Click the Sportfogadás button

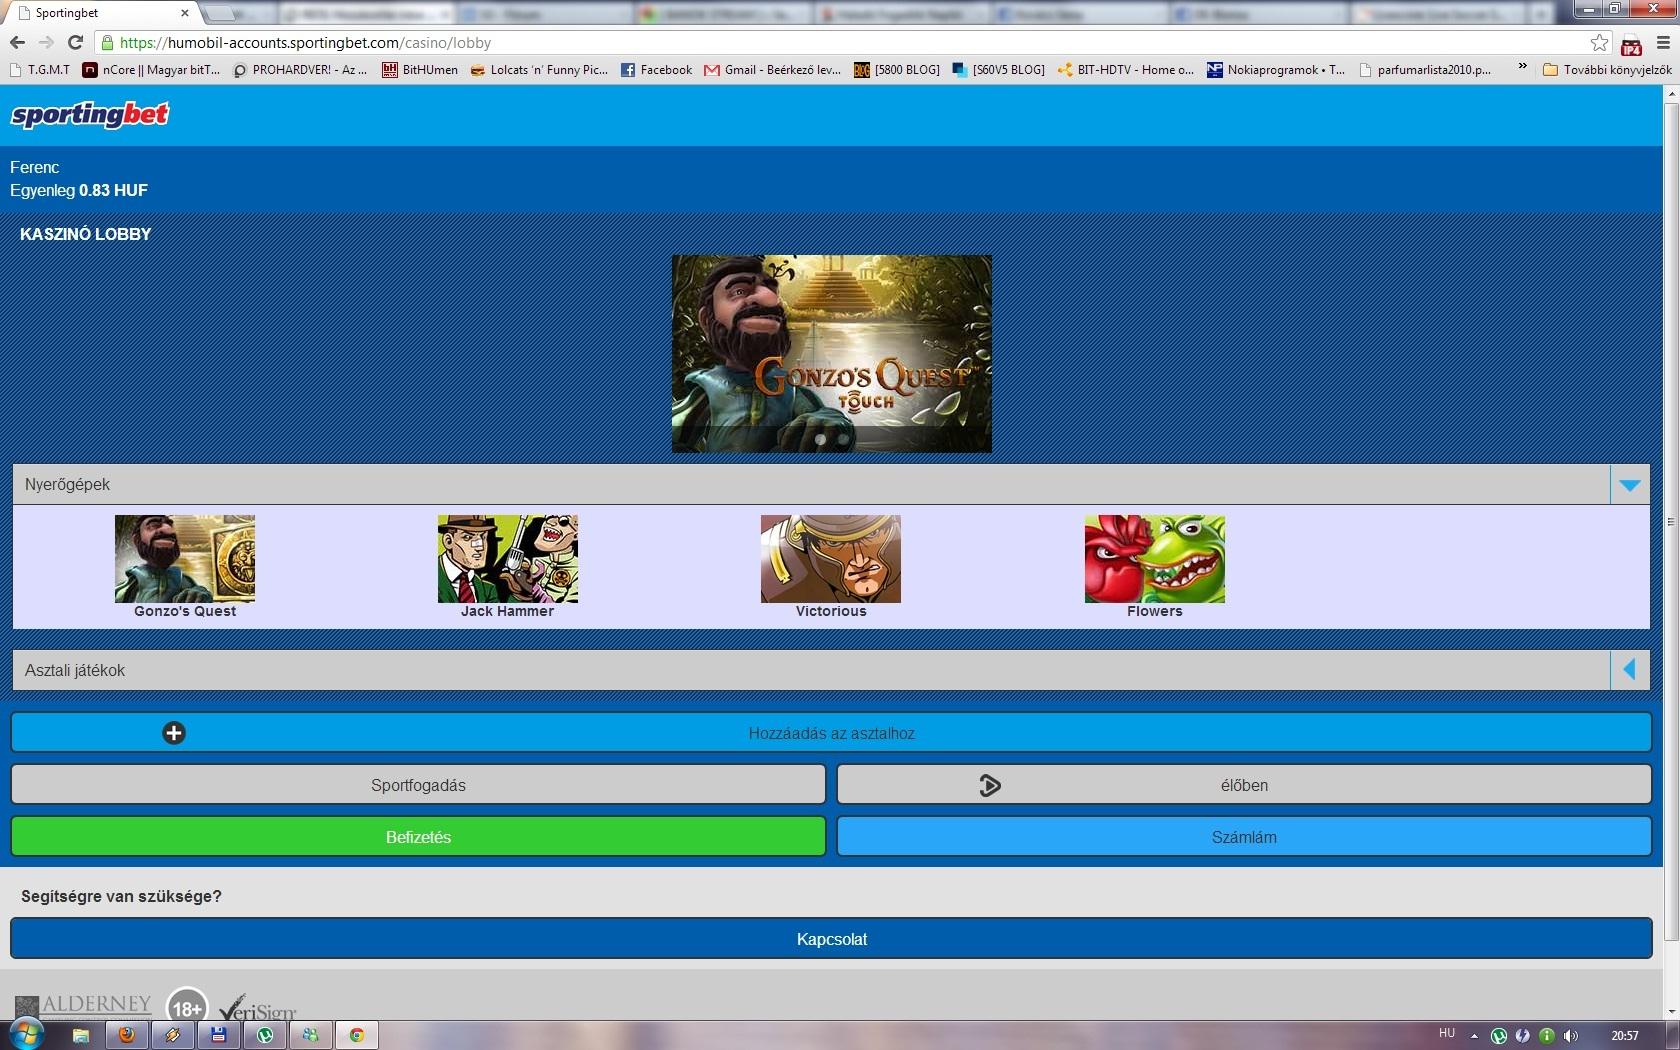click(x=418, y=785)
